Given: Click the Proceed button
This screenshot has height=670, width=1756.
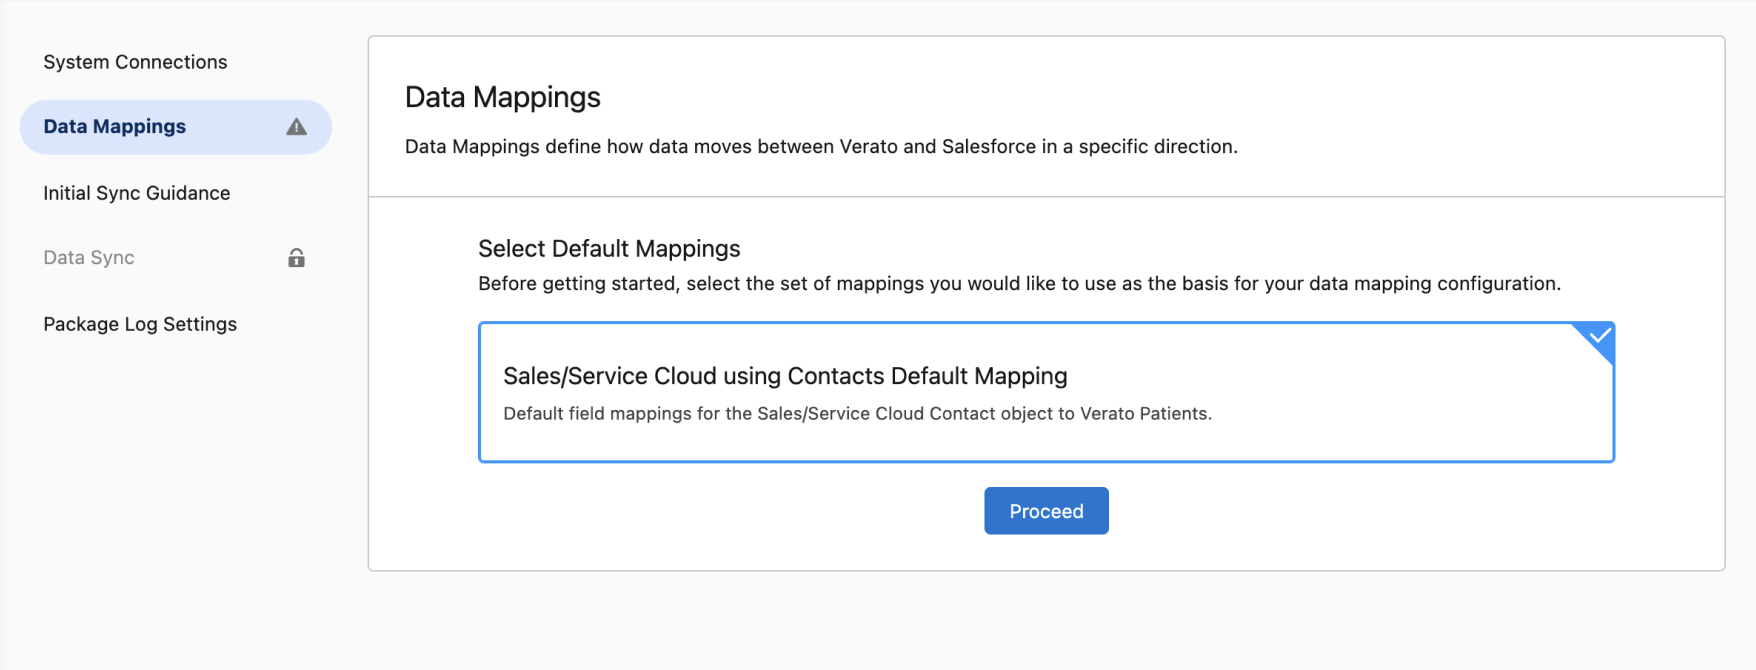Looking at the screenshot, I should [x=1046, y=511].
